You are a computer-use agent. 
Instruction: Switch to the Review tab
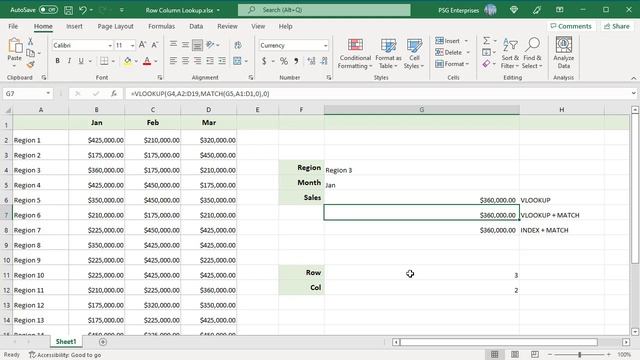227,26
